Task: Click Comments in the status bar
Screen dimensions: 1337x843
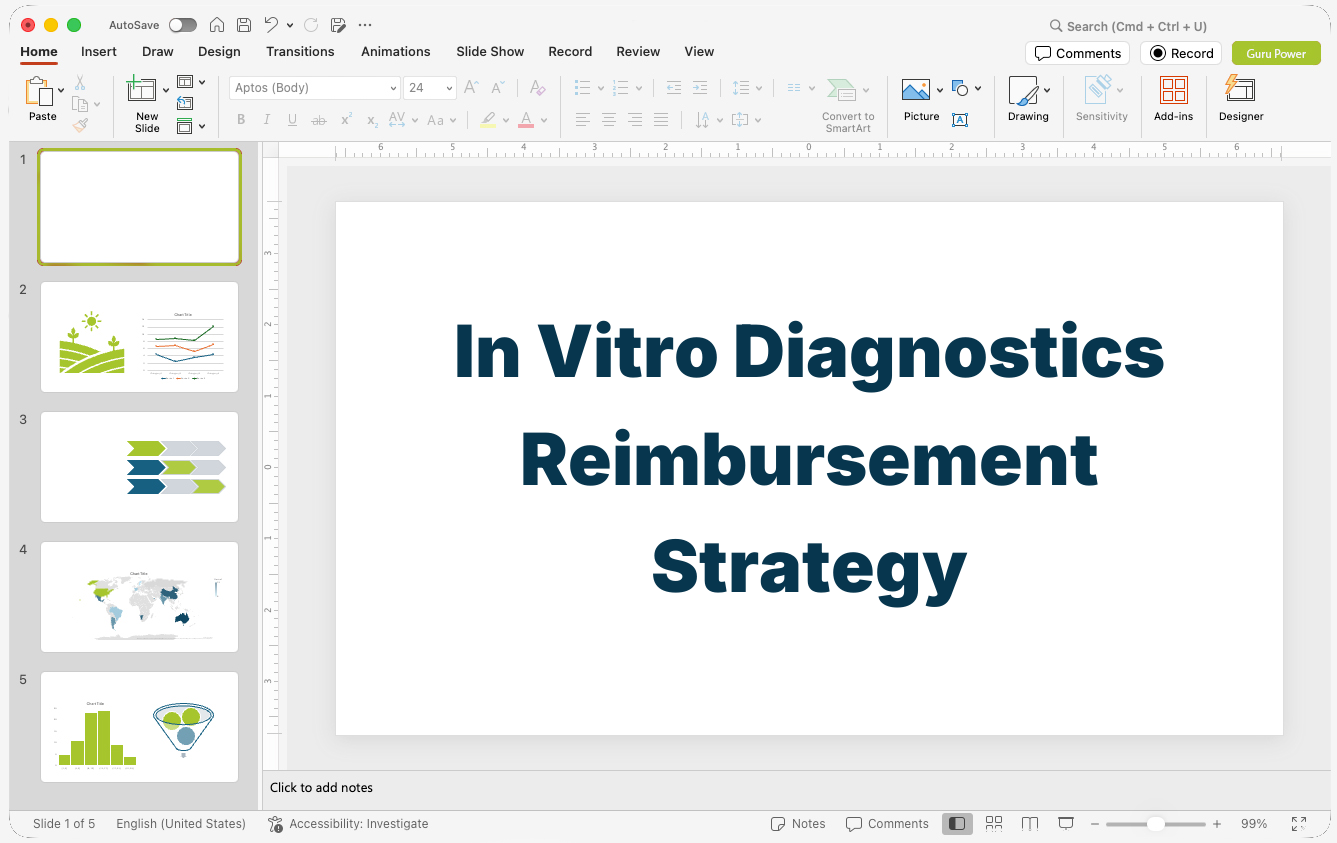Action: click(x=887, y=824)
